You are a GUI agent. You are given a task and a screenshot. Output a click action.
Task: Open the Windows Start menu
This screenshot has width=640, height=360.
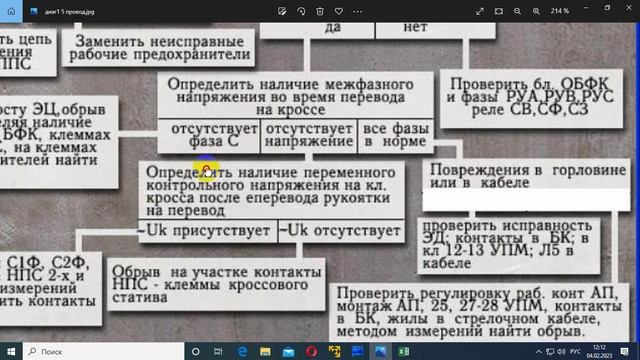click(11, 351)
